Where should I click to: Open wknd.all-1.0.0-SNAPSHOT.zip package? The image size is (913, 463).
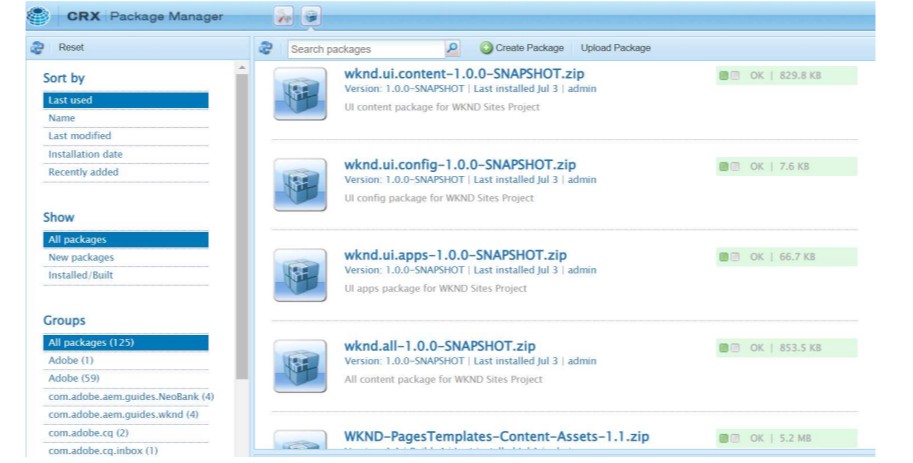point(440,346)
